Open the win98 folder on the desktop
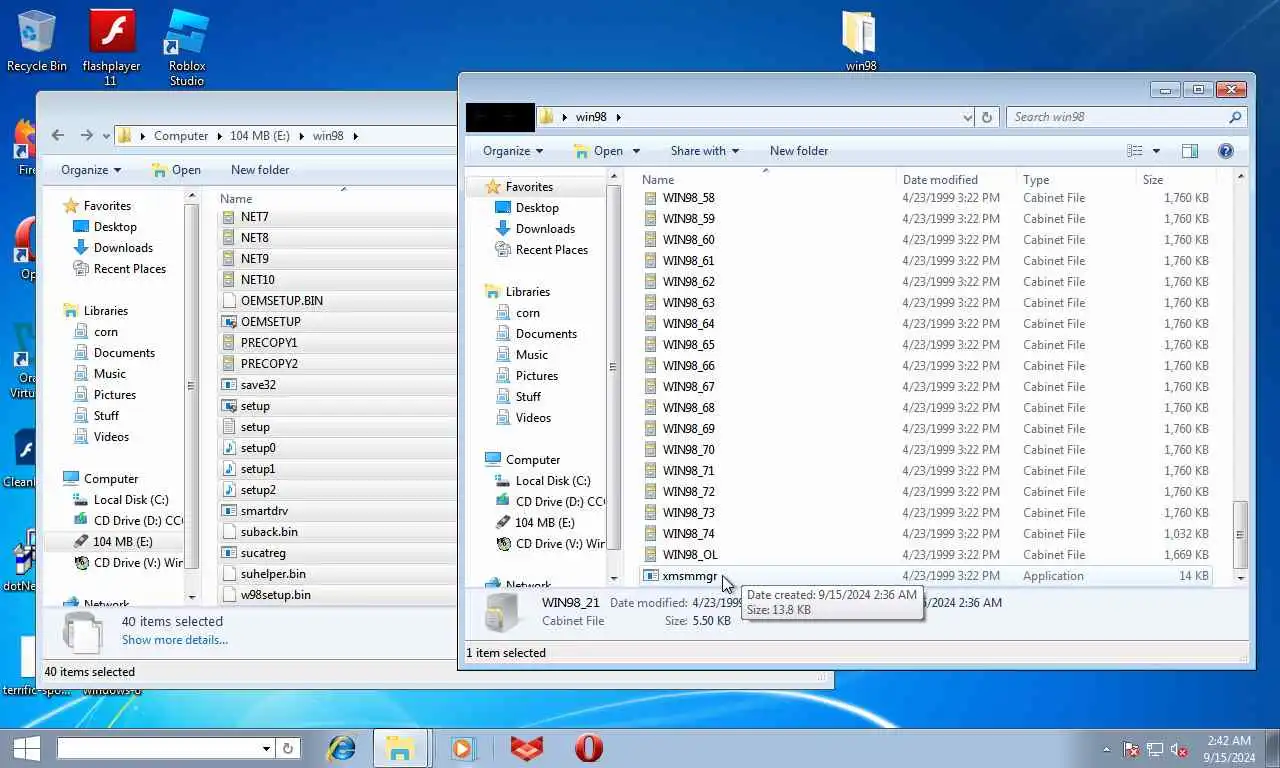Viewport: 1280px width, 768px height. click(x=860, y=41)
